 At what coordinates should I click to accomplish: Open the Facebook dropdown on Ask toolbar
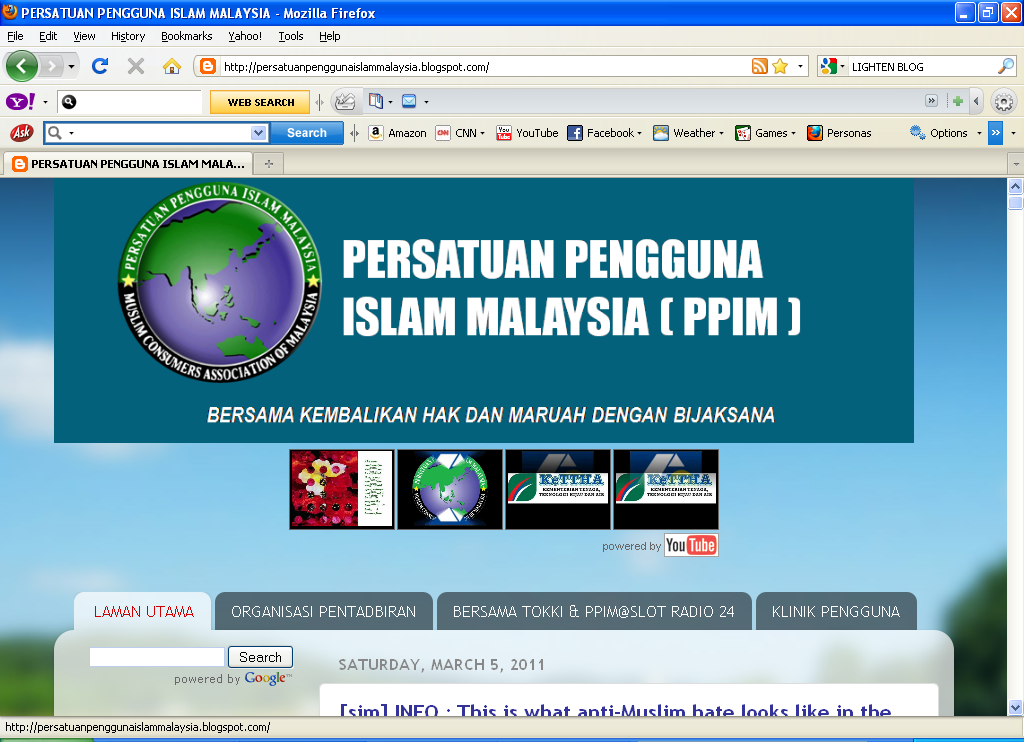click(639, 133)
